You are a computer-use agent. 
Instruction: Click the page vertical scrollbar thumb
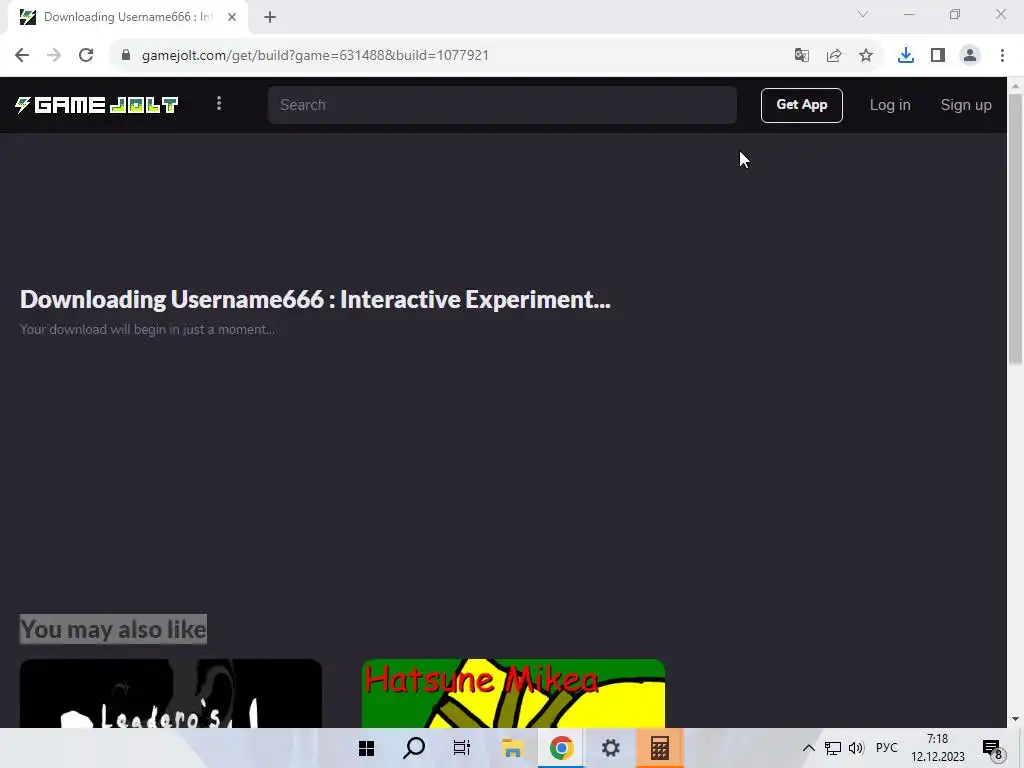tap(1015, 229)
